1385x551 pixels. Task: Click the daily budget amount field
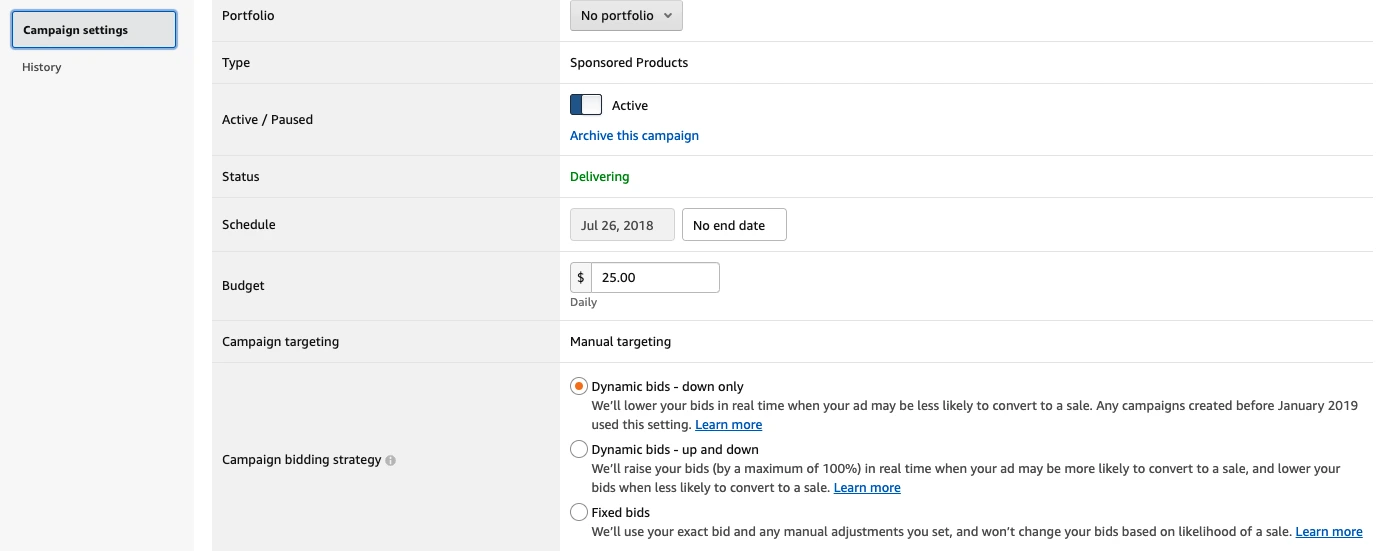[x=655, y=278]
